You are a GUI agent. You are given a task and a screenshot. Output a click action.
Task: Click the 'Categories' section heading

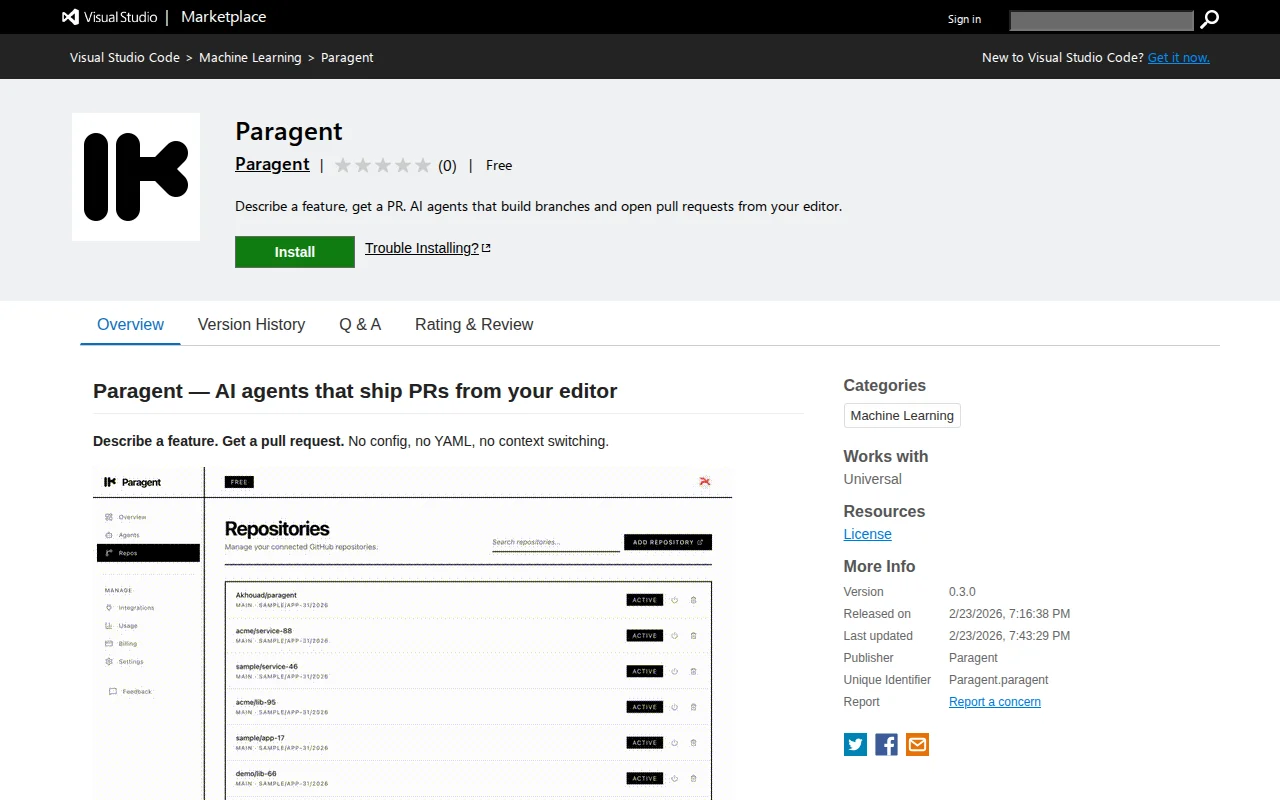click(885, 385)
